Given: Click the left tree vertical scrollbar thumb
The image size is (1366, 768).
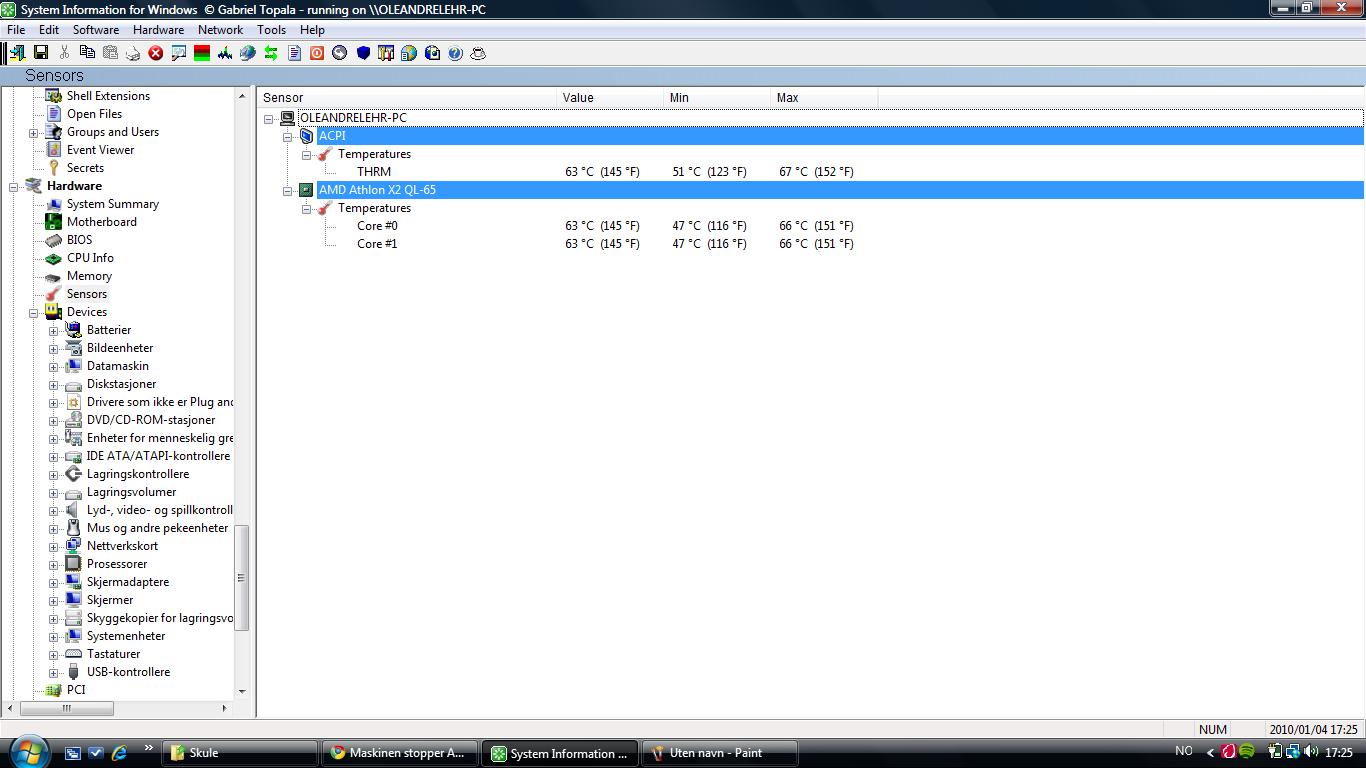Looking at the screenshot, I should (241, 577).
